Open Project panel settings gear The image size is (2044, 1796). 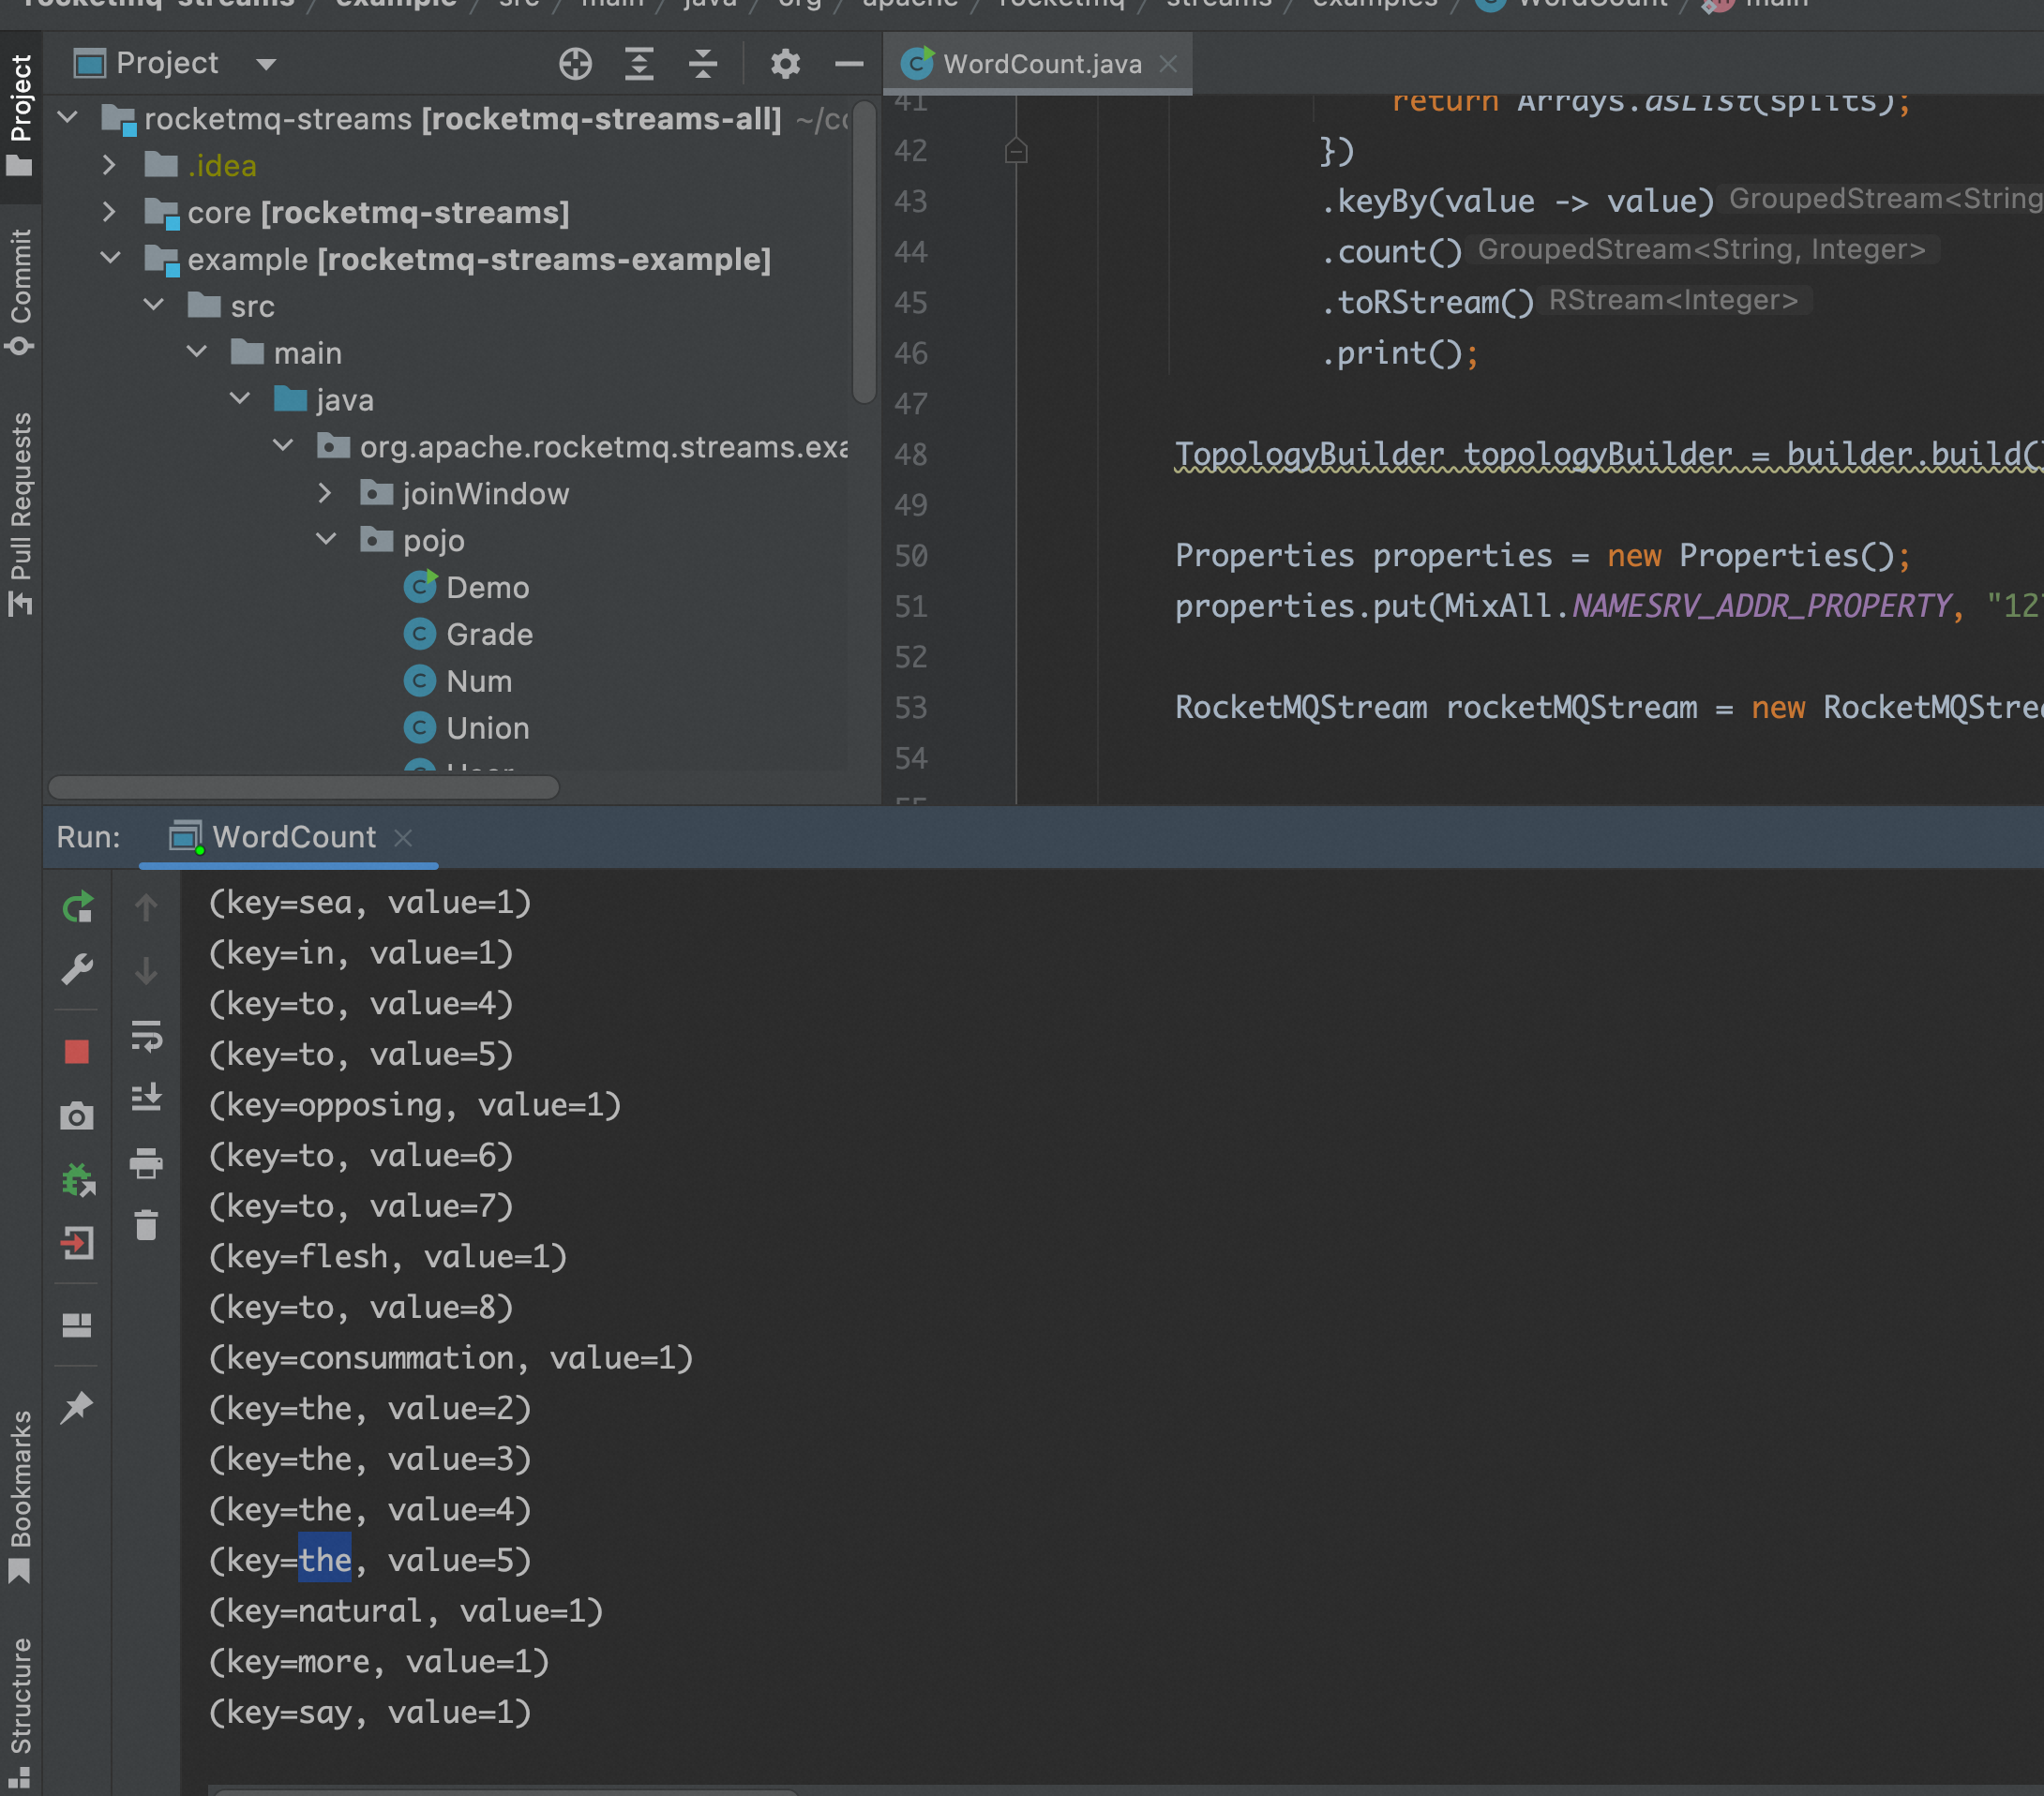pyautogui.click(x=785, y=64)
